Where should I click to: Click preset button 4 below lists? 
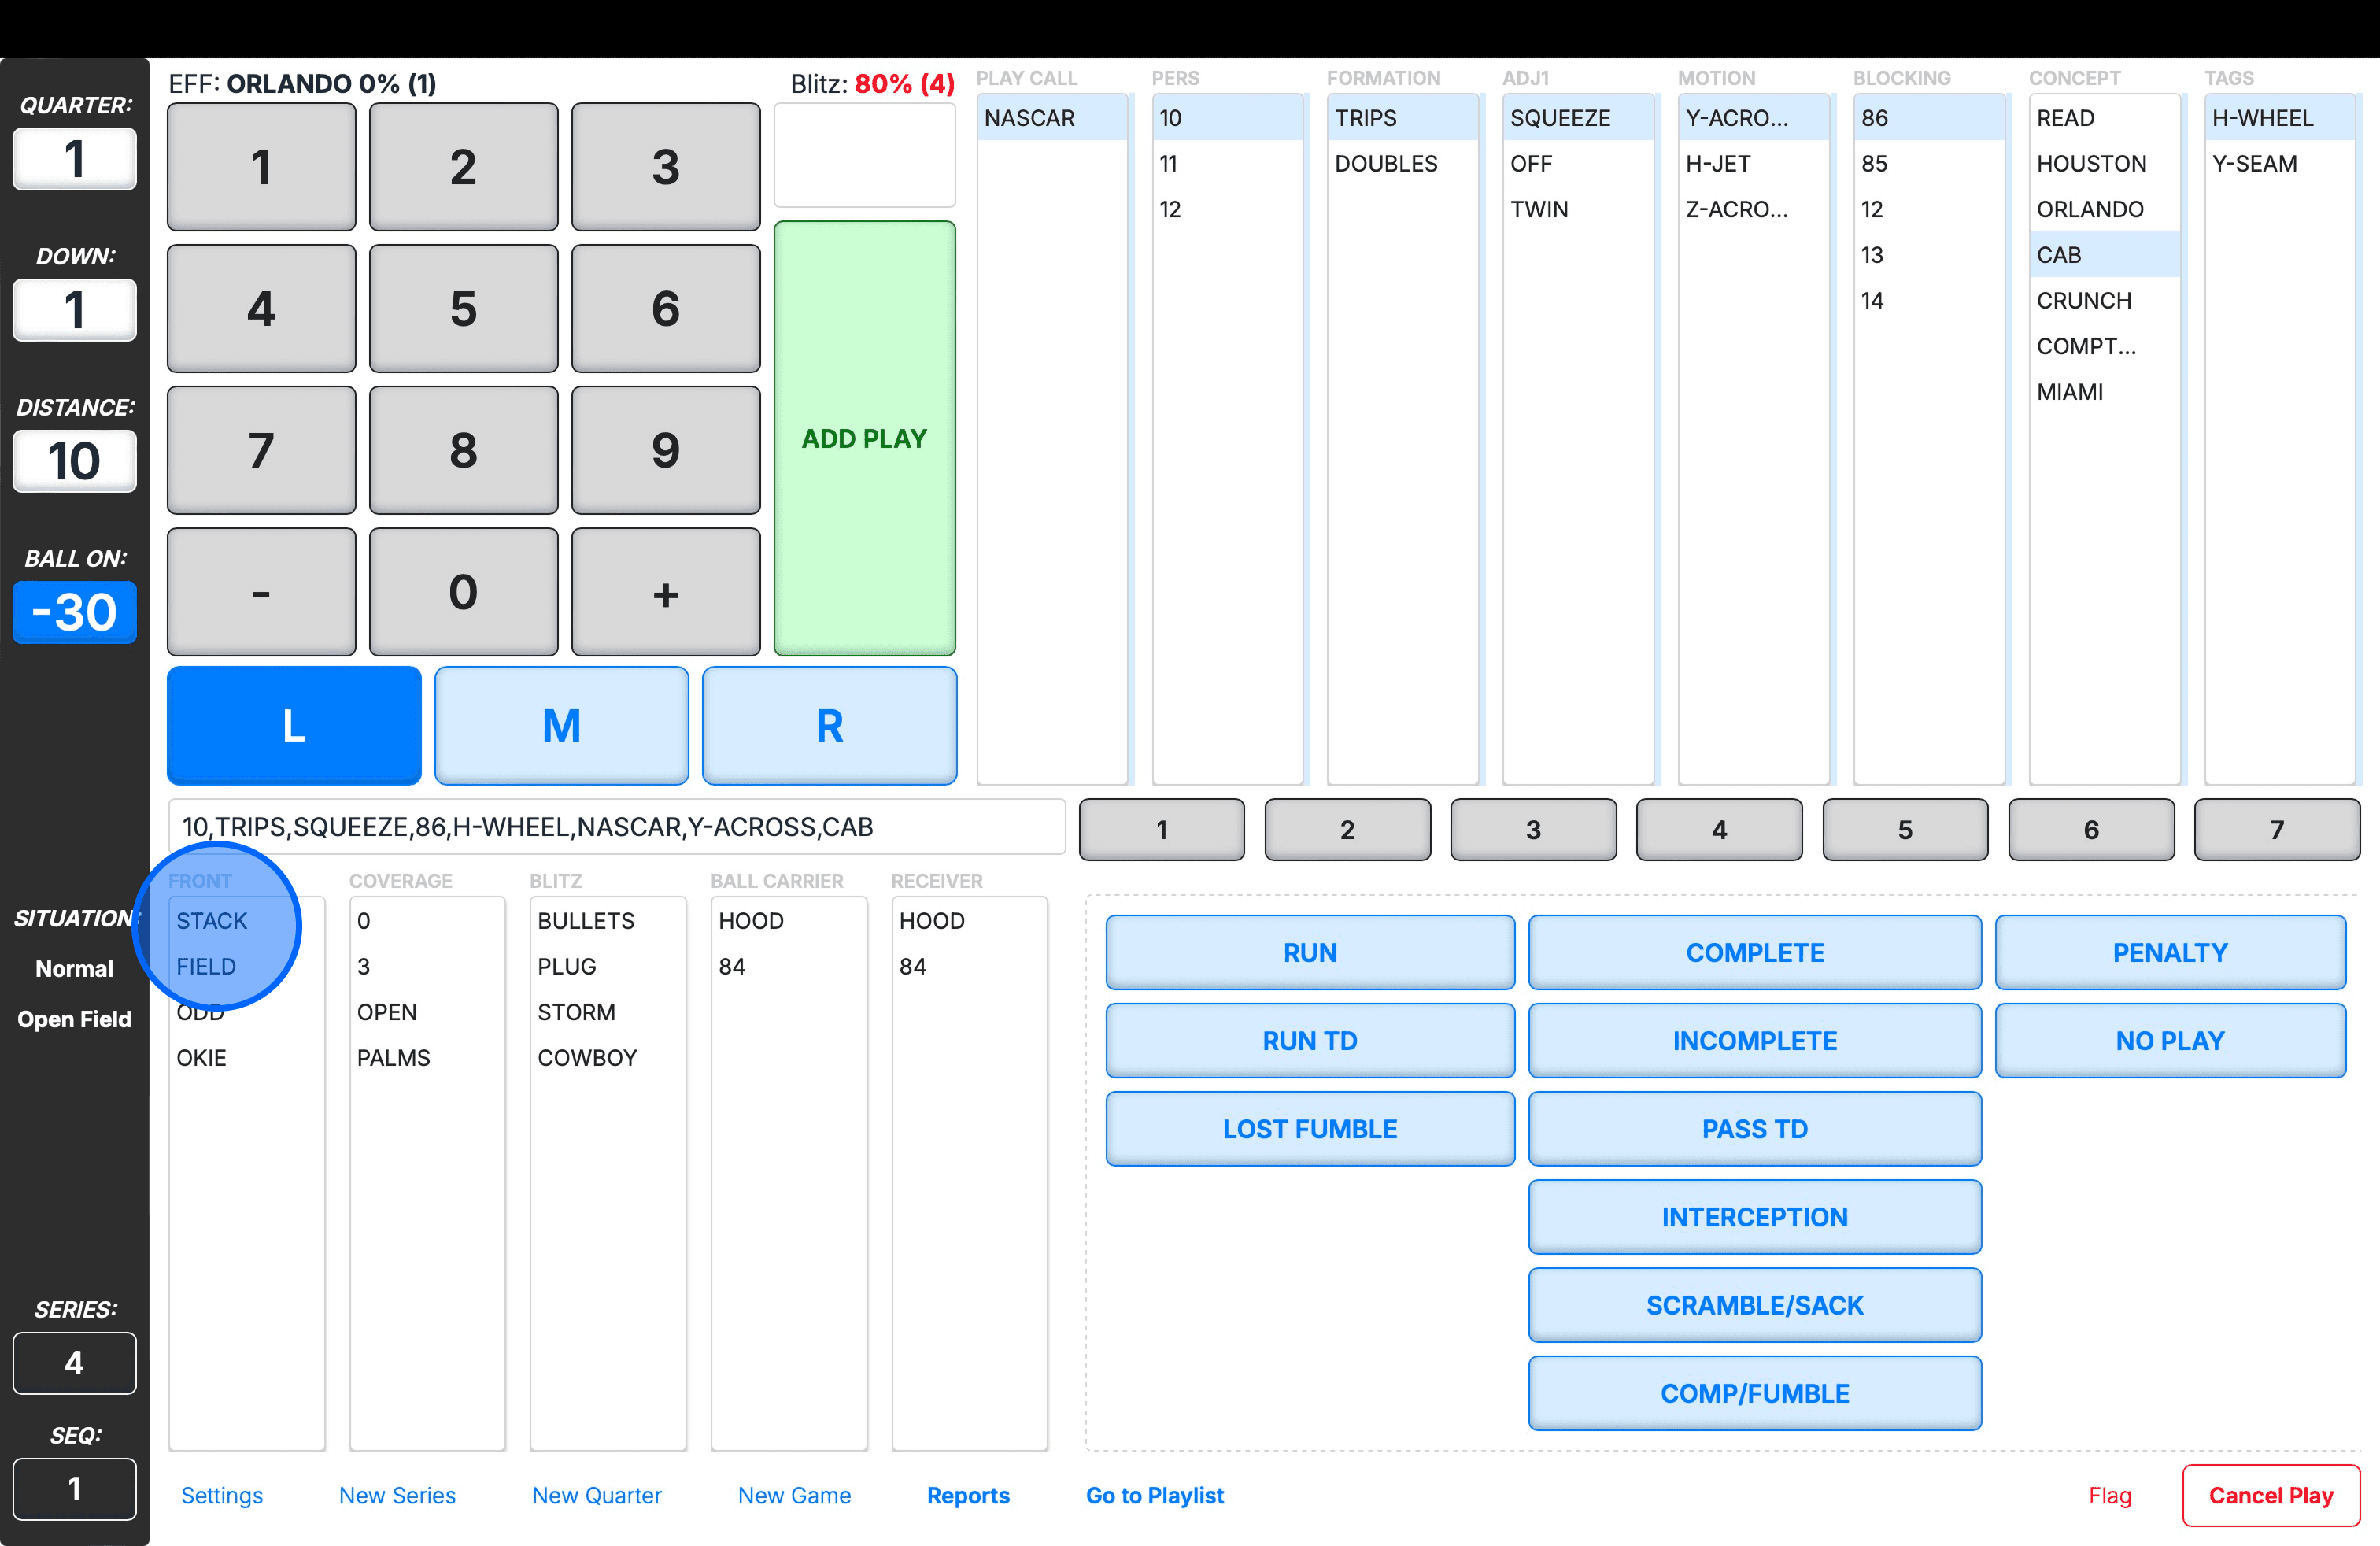pos(1719,829)
